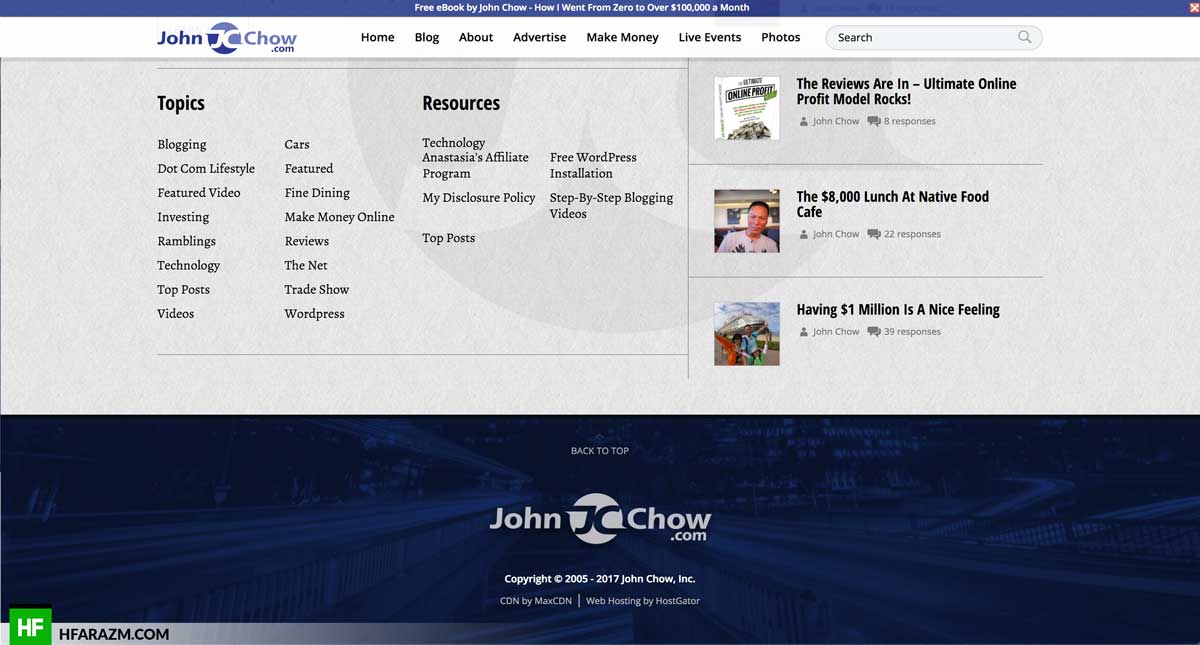Image resolution: width=1200 pixels, height=645 pixels.
Task: Close the free eBook banner
Action: tap(1193, 7)
